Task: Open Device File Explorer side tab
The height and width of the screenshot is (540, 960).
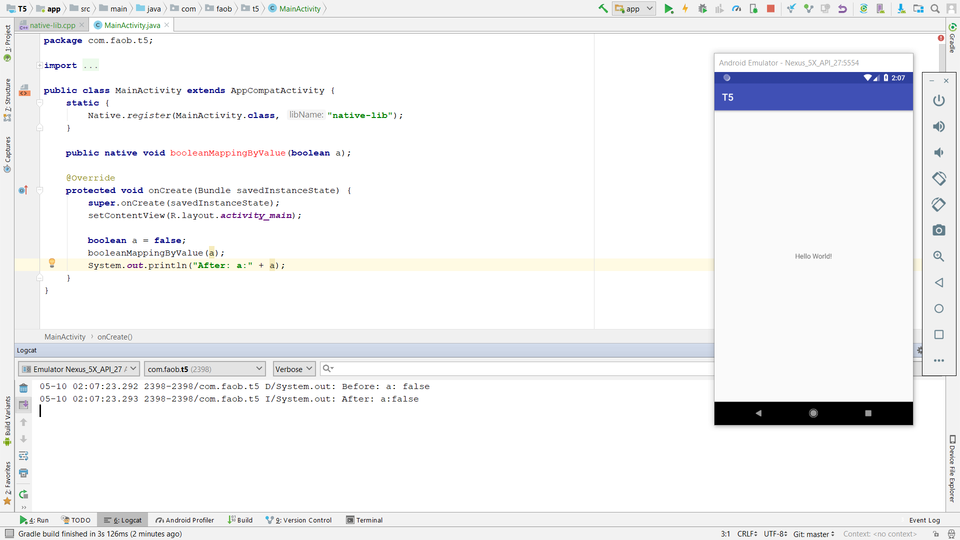Action: [x=953, y=468]
